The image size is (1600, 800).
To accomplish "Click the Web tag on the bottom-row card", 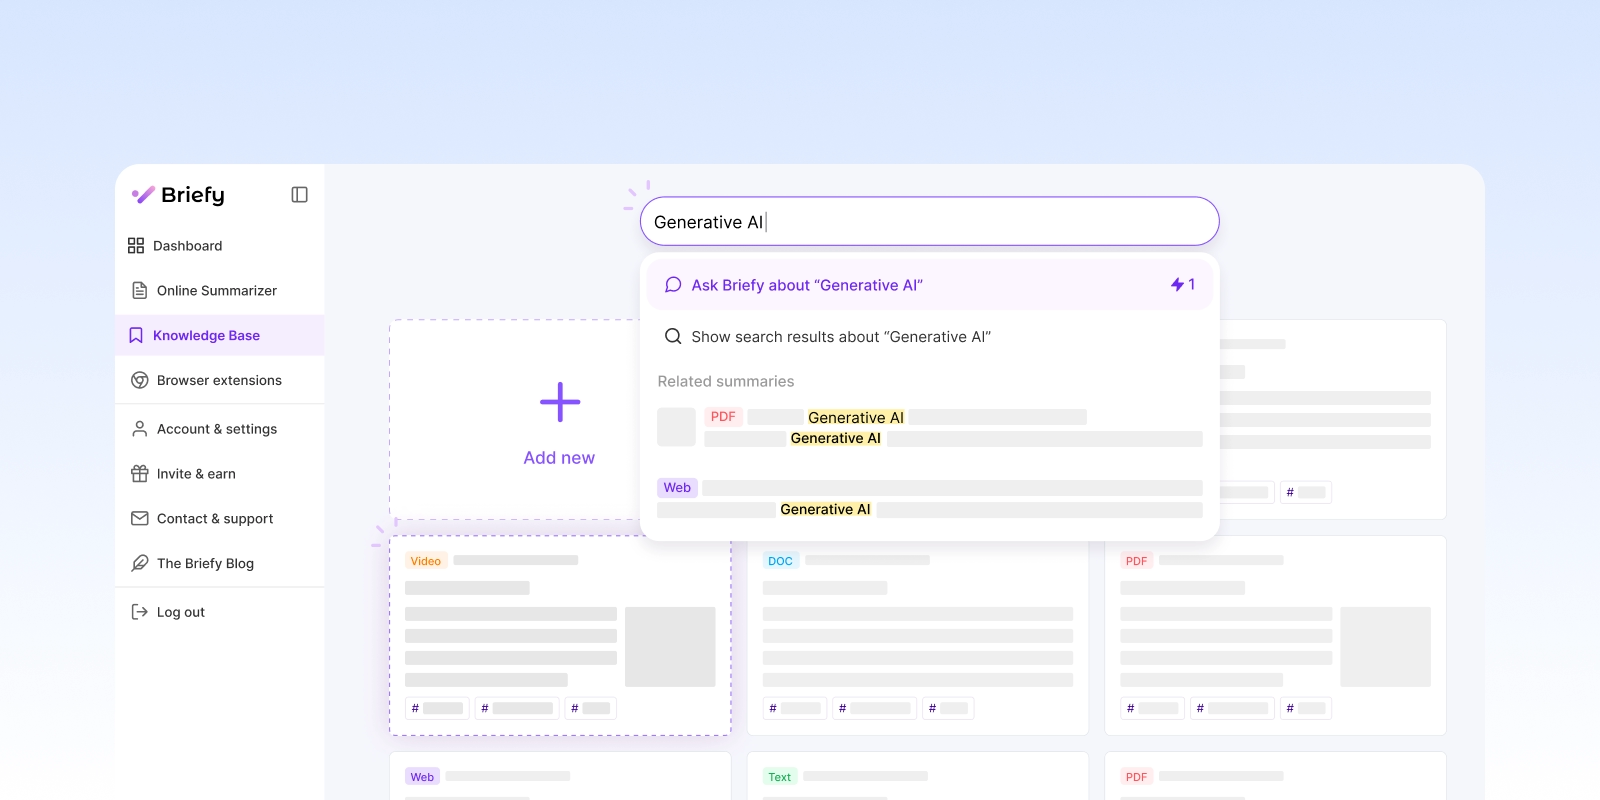I will (x=422, y=777).
